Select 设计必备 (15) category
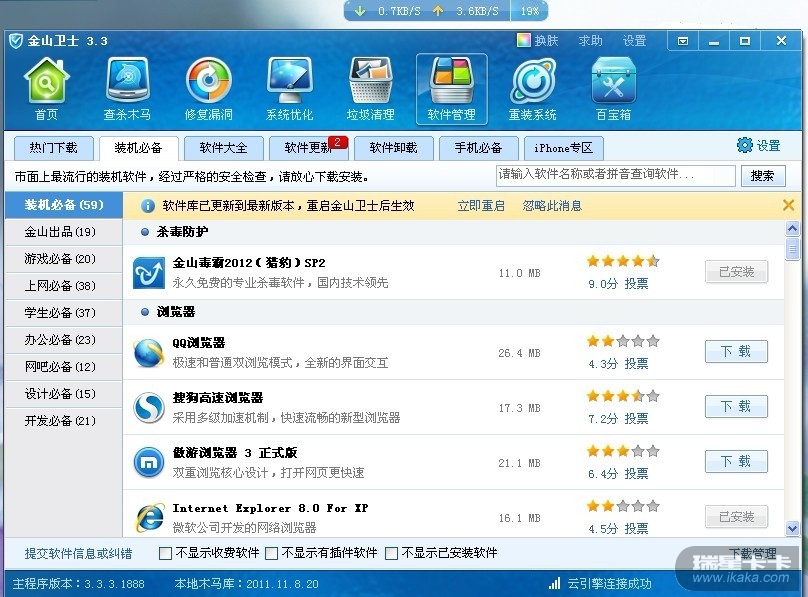 (63, 394)
